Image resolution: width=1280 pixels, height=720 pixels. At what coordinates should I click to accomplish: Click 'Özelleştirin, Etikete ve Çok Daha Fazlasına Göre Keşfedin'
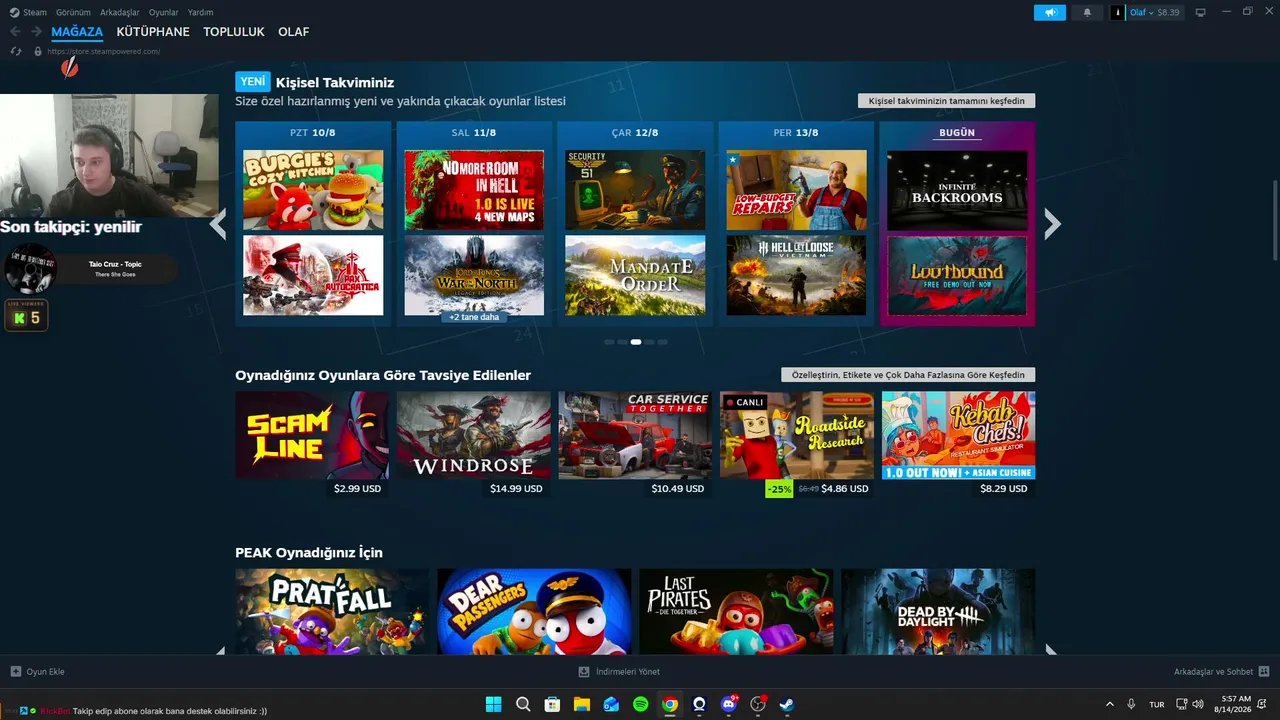(x=908, y=375)
